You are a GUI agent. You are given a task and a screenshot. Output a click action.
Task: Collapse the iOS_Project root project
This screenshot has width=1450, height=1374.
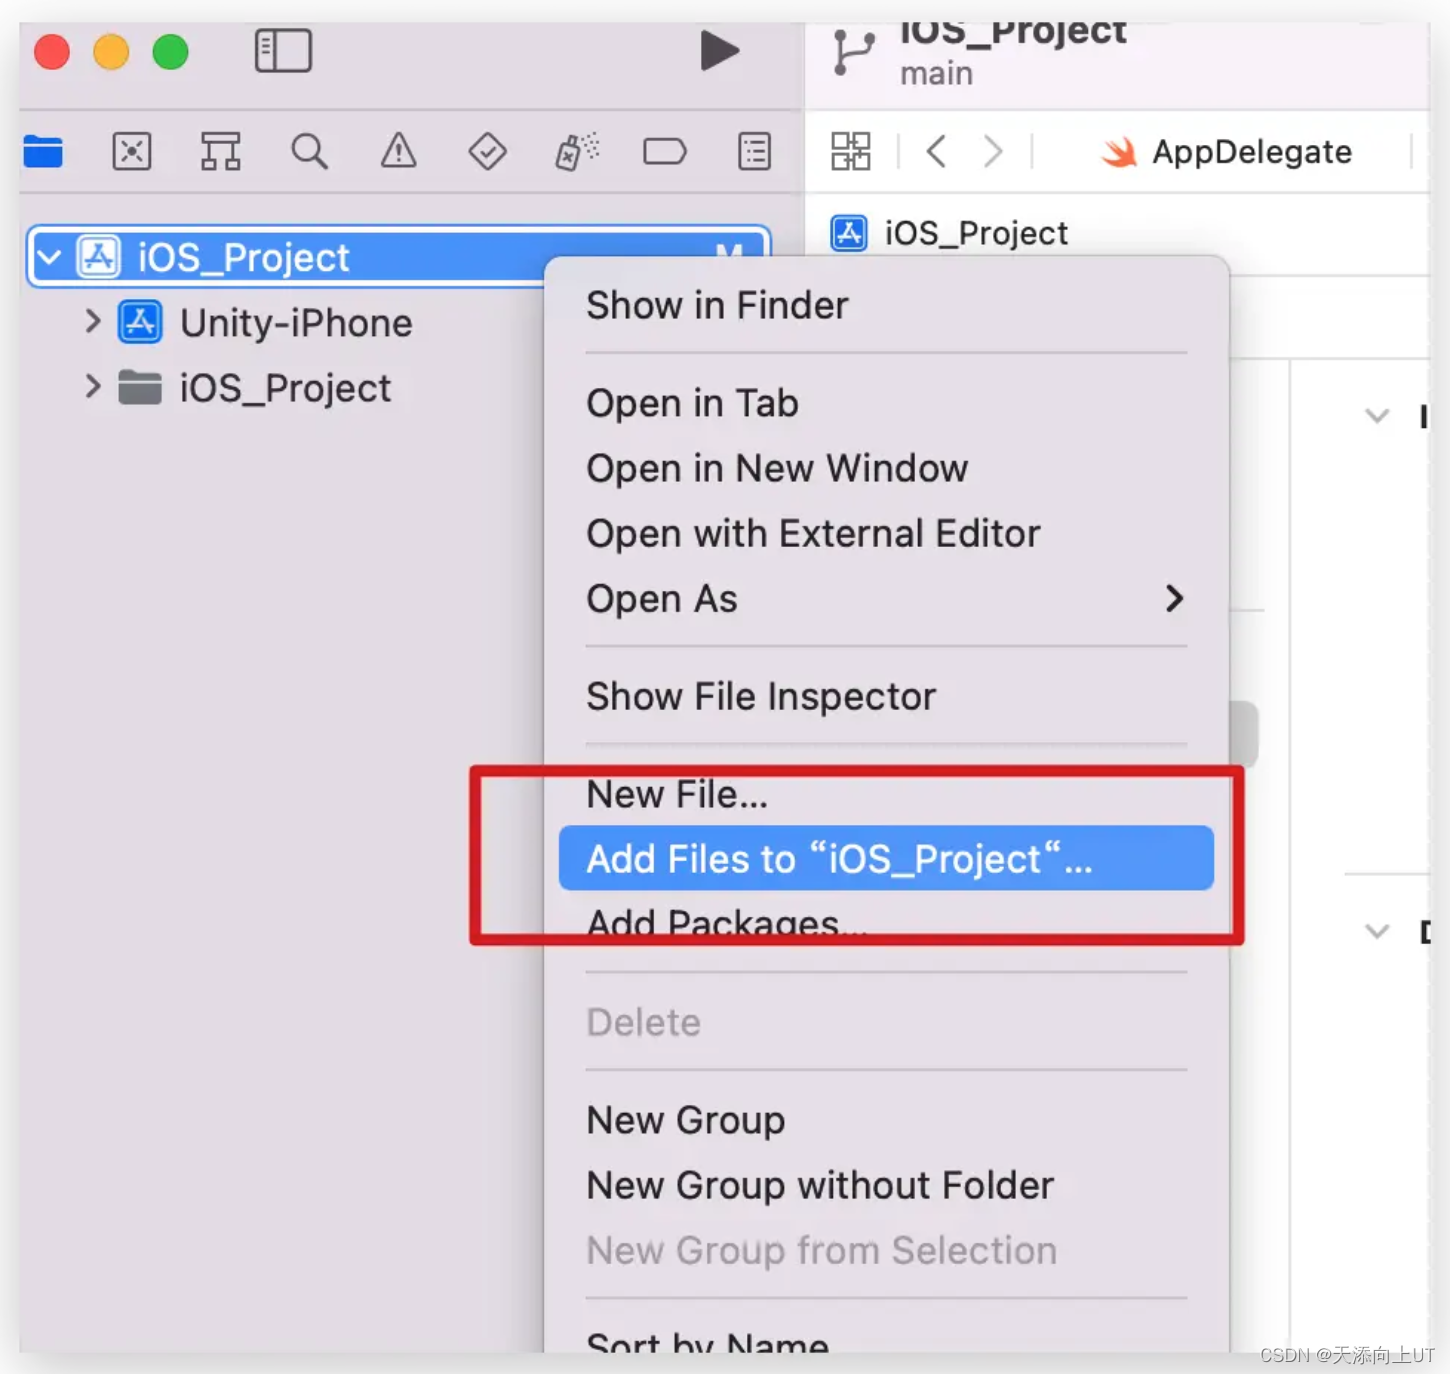click(x=48, y=257)
